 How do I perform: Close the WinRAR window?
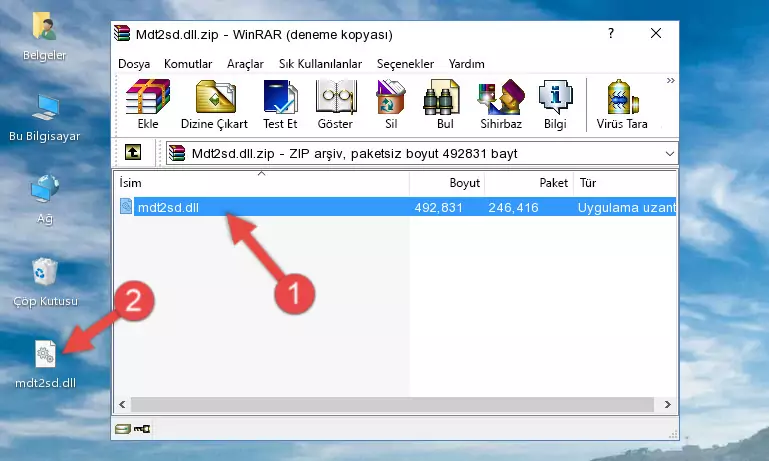point(656,33)
